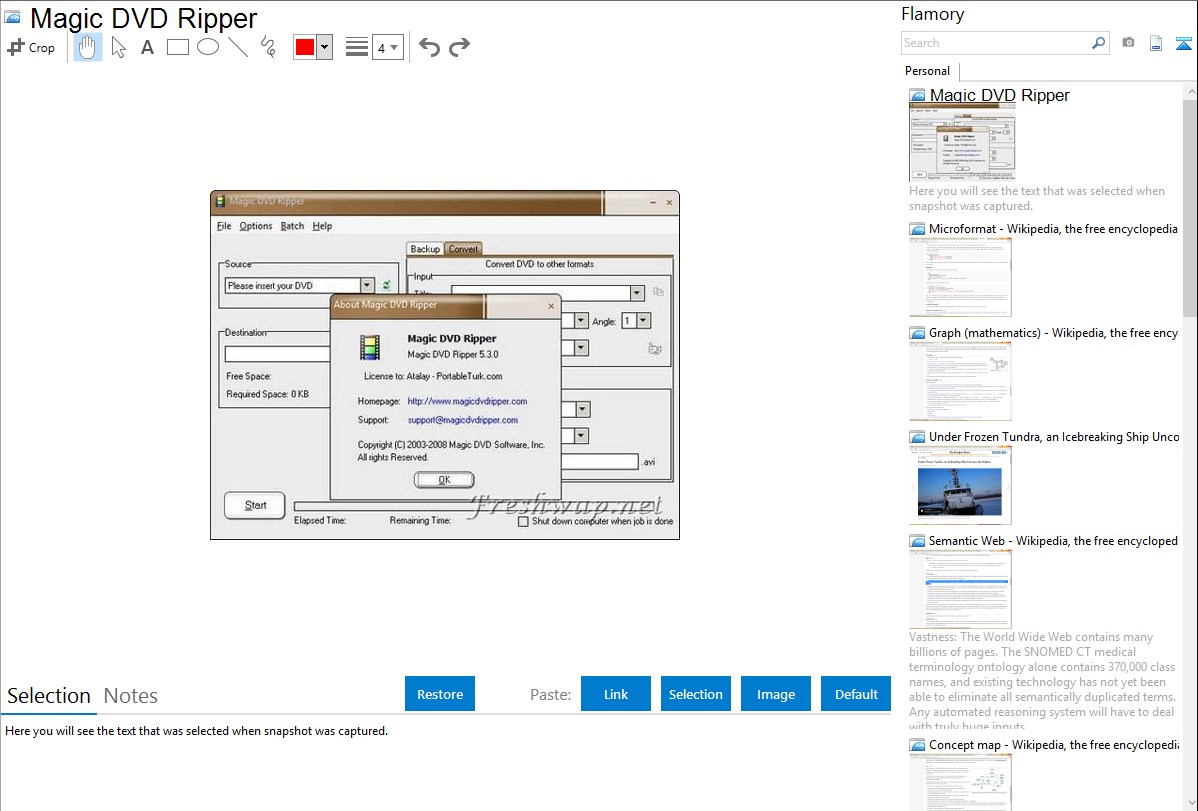
Task: Click the Start button
Action: [x=254, y=505]
